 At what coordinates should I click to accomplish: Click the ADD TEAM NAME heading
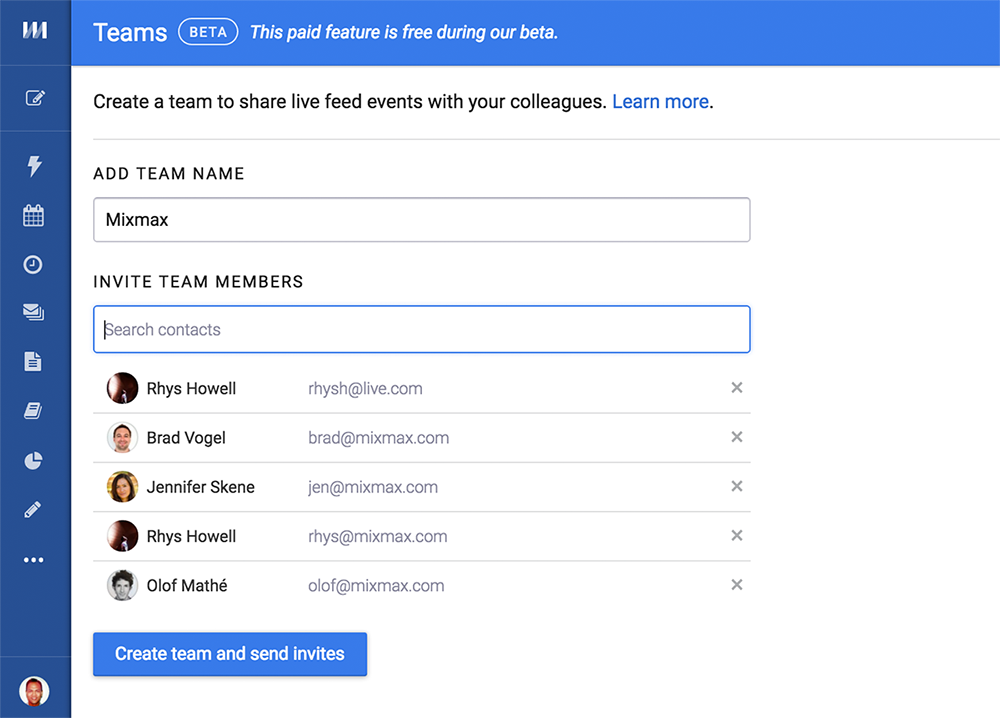[x=169, y=173]
